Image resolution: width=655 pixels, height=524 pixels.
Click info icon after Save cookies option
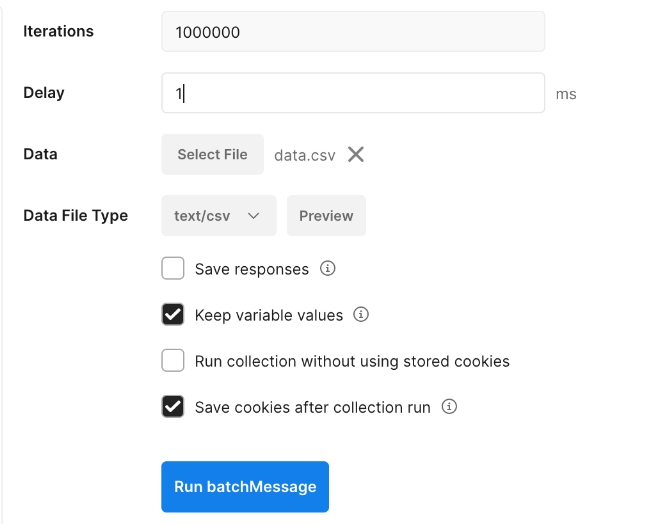(449, 406)
